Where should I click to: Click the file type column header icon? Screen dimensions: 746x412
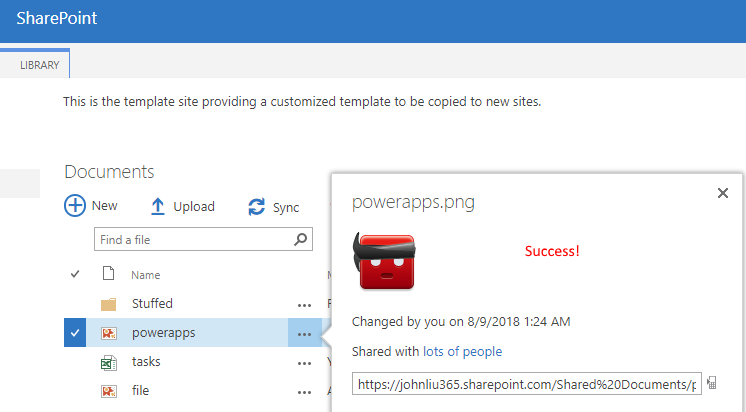pos(109,274)
